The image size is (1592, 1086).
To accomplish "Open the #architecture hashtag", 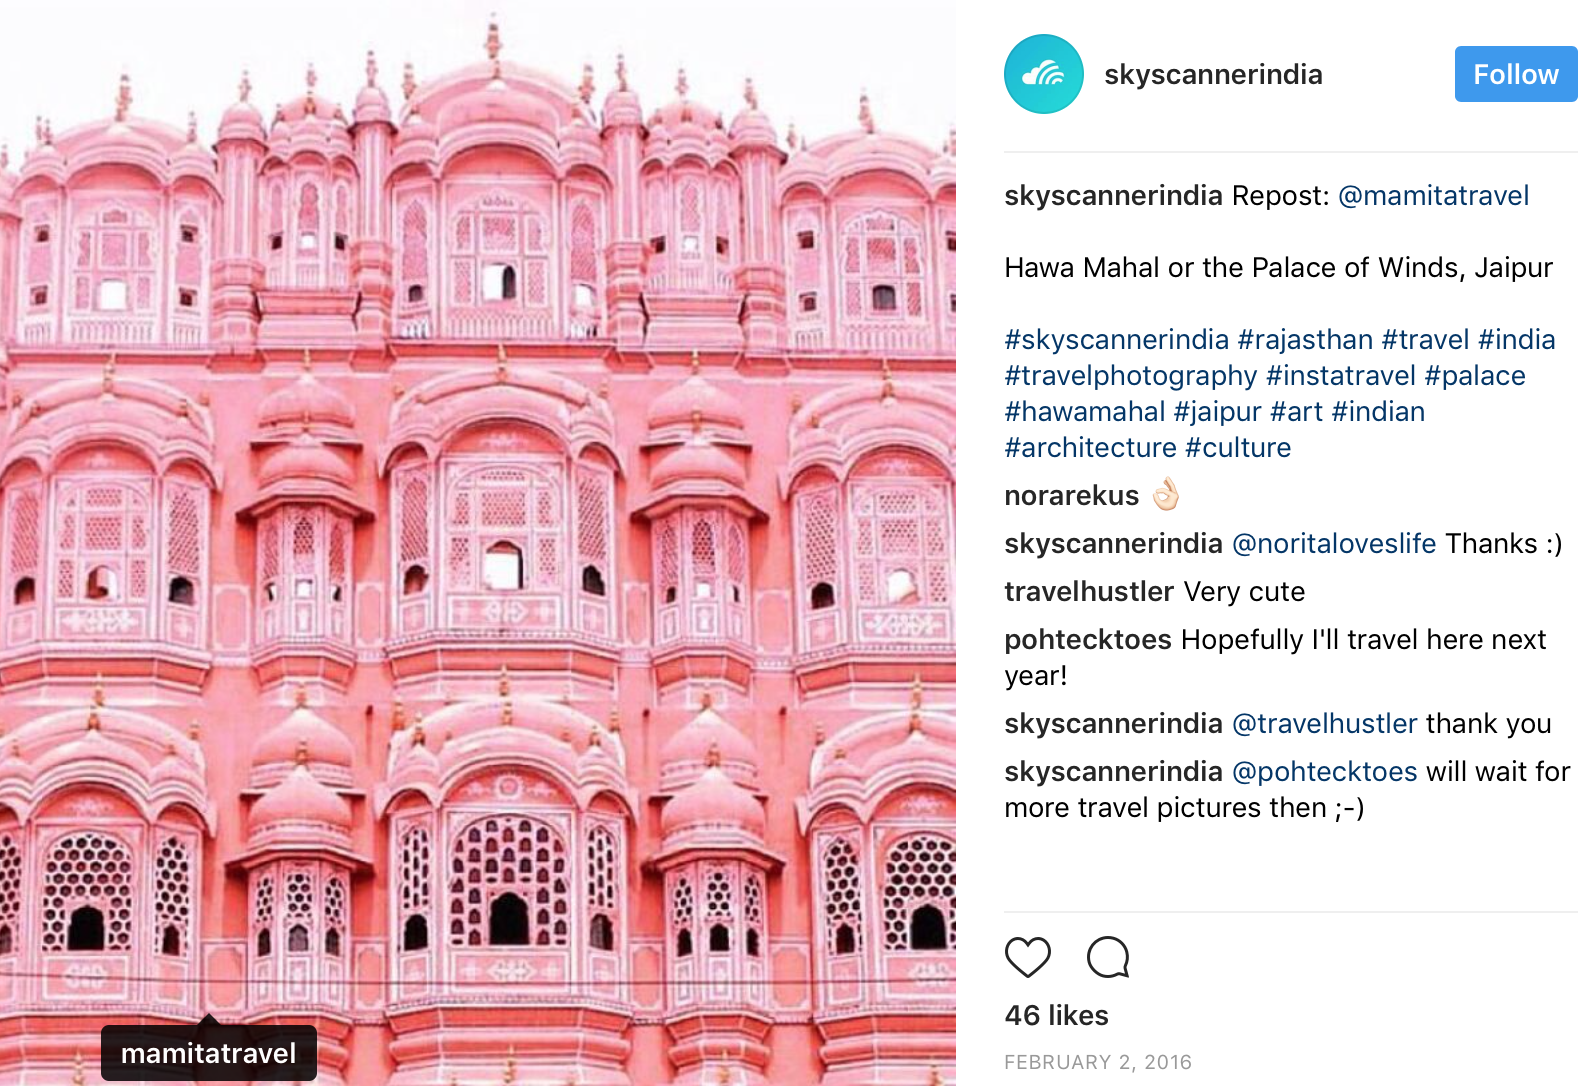I will coord(1091,448).
